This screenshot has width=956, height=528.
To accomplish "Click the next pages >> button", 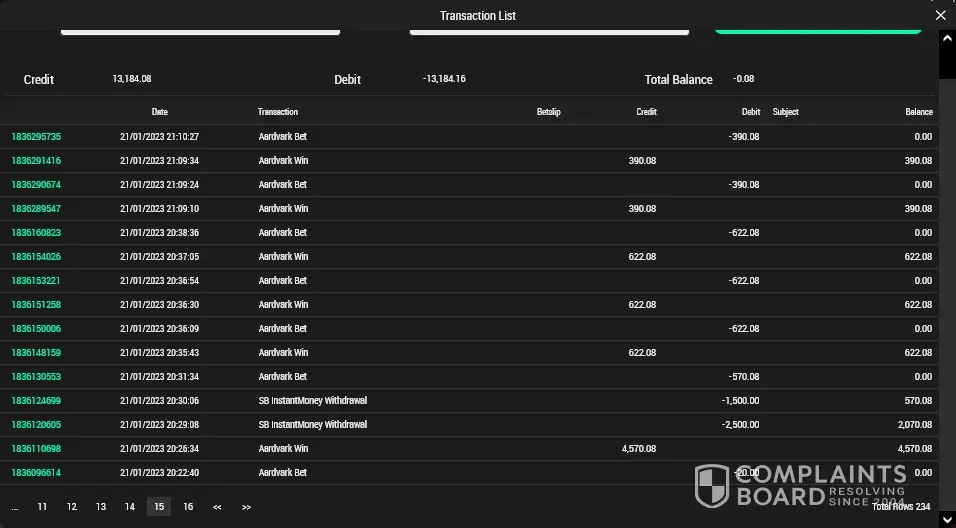I will coord(246,507).
